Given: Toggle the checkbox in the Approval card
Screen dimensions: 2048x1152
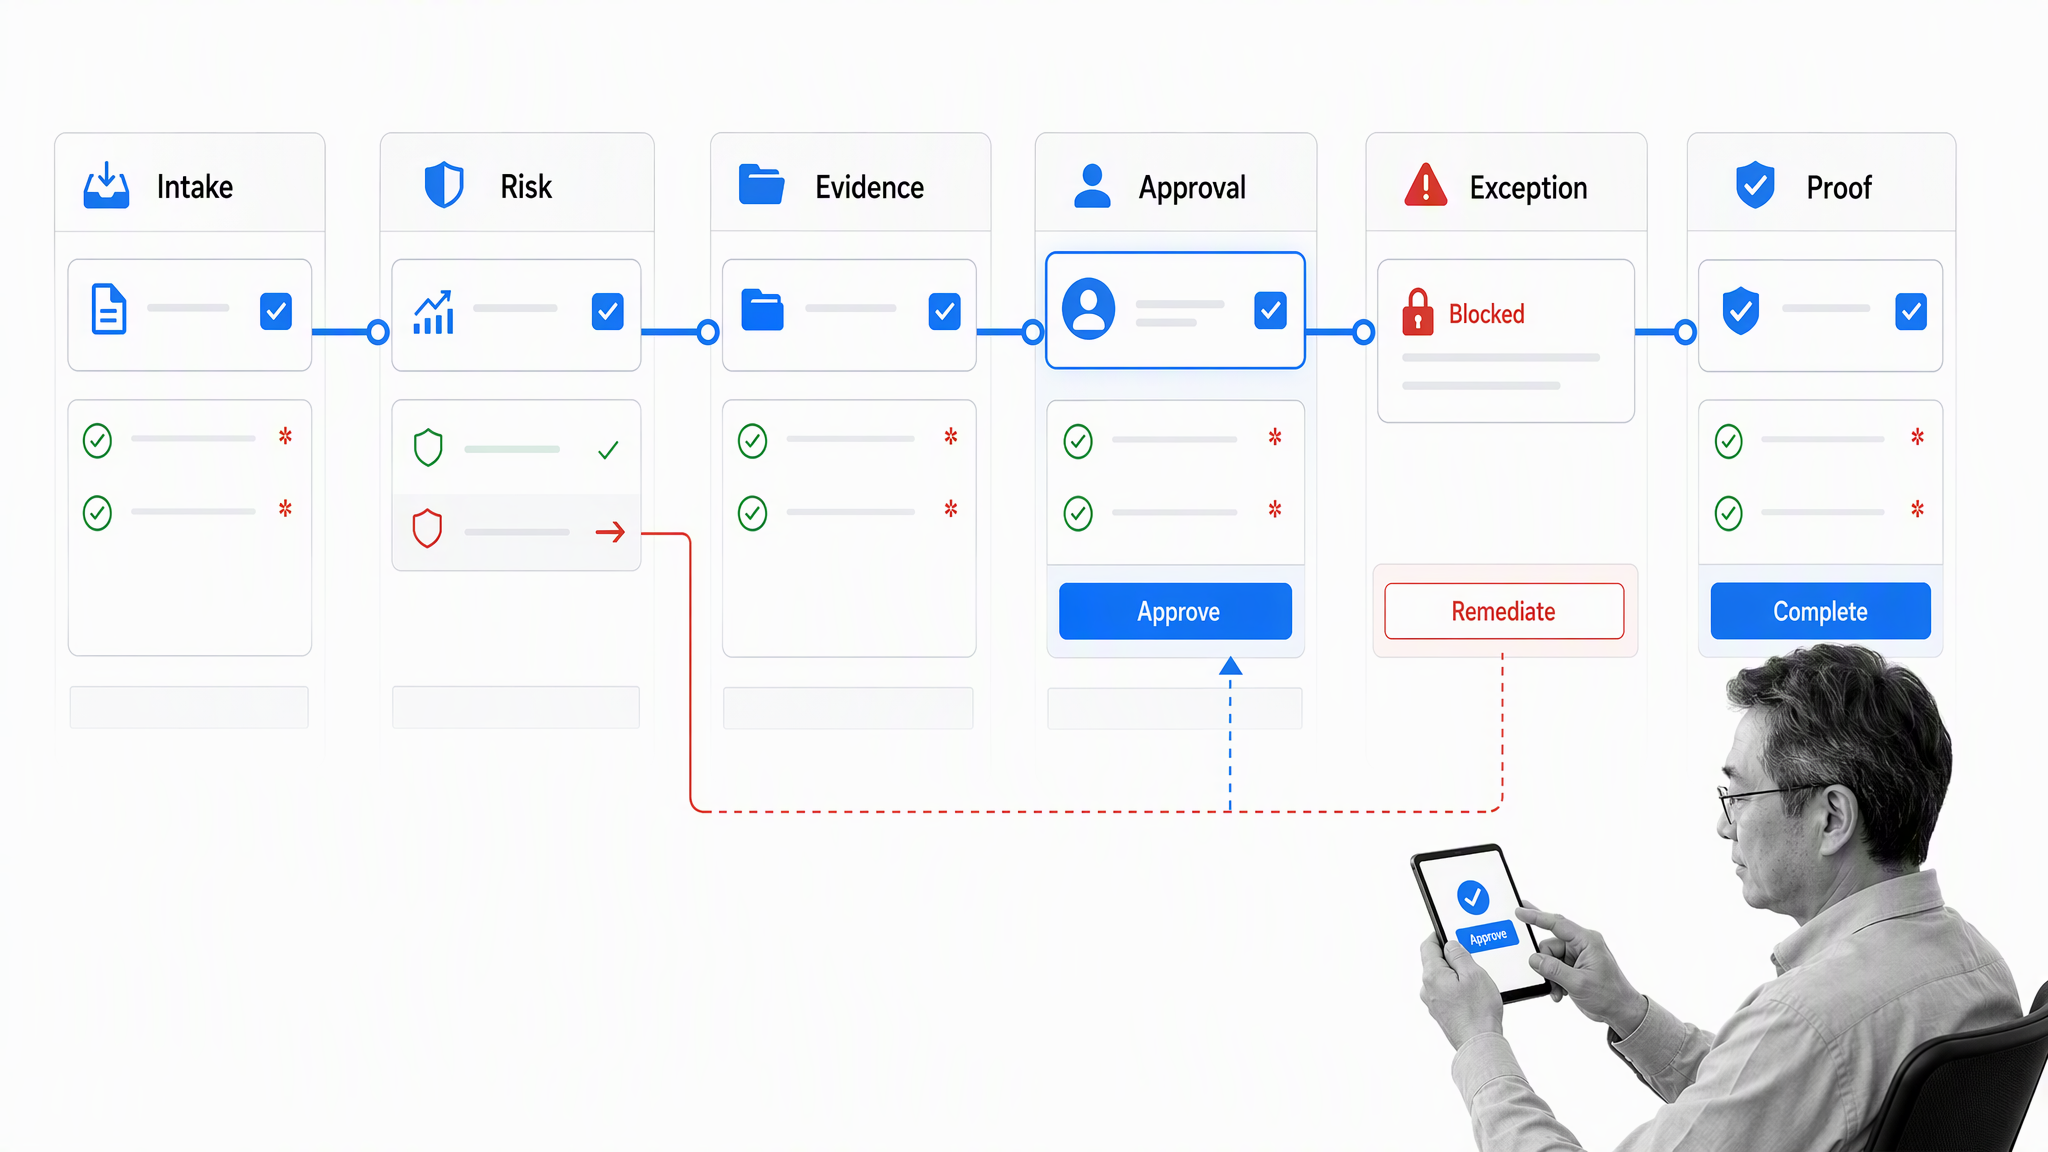Looking at the screenshot, I should (1270, 311).
